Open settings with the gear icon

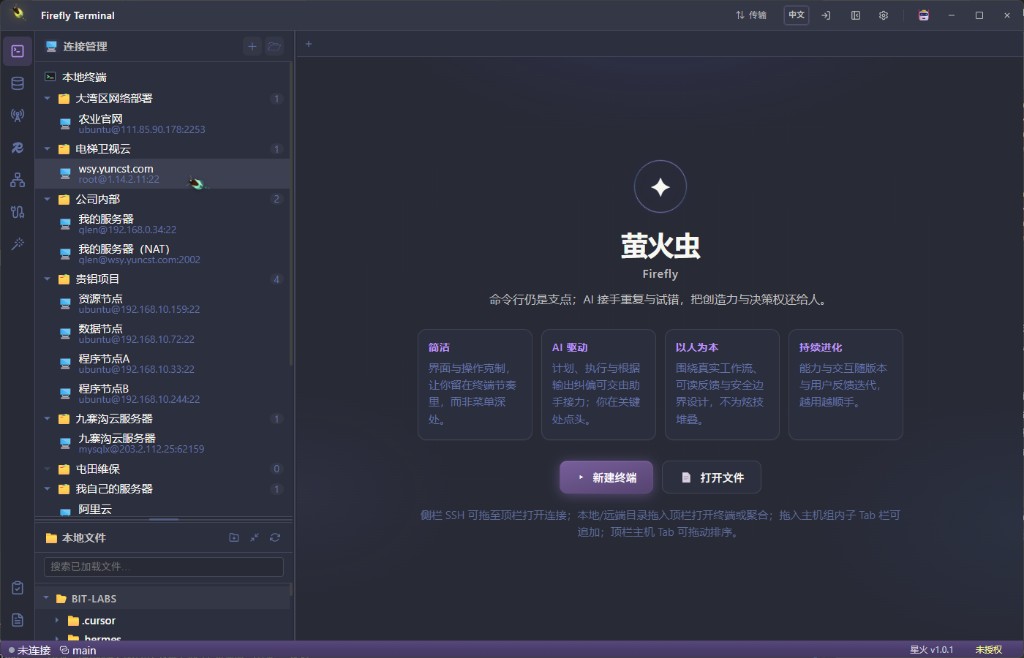tap(884, 15)
